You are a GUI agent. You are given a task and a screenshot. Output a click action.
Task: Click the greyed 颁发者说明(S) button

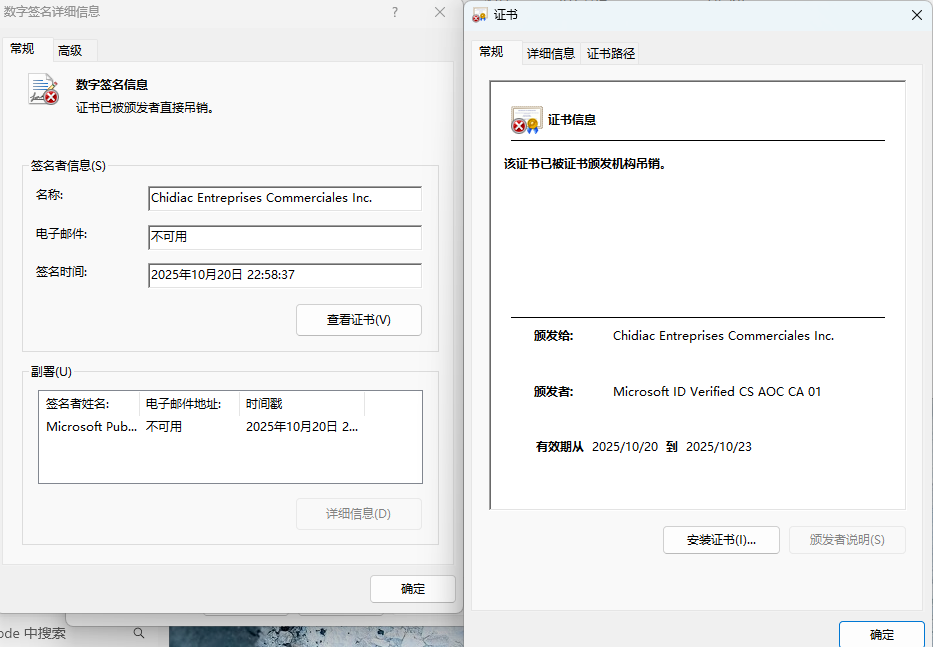tap(847, 540)
